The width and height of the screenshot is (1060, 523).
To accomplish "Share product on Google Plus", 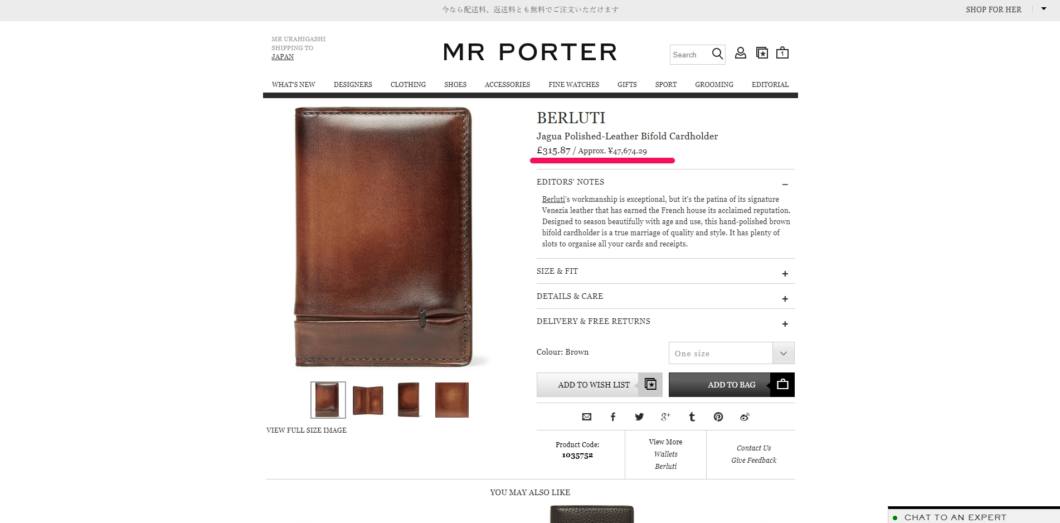I will (665, 417).
